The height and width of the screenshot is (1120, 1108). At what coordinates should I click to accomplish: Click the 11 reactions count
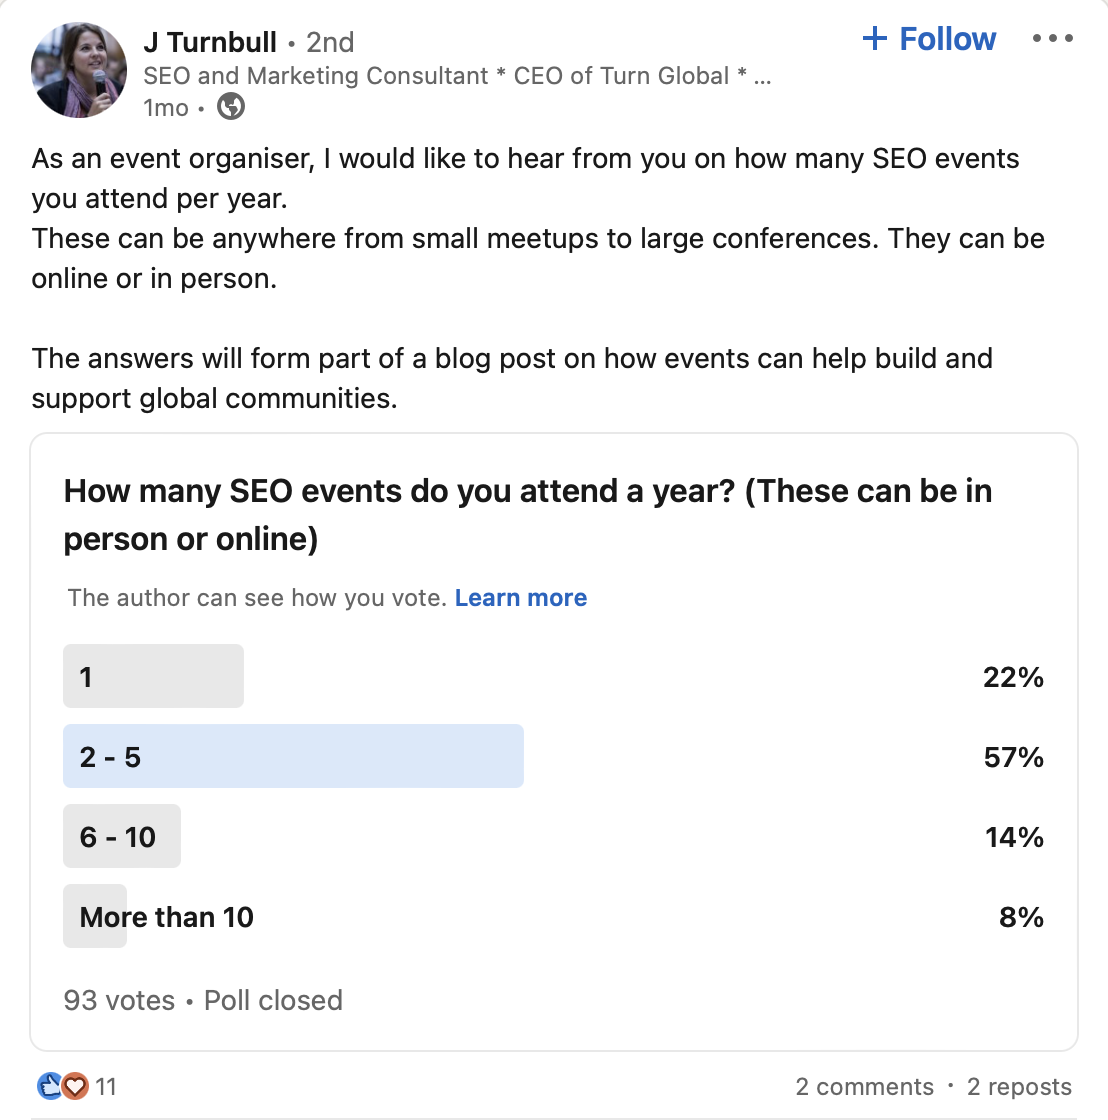105,1086
